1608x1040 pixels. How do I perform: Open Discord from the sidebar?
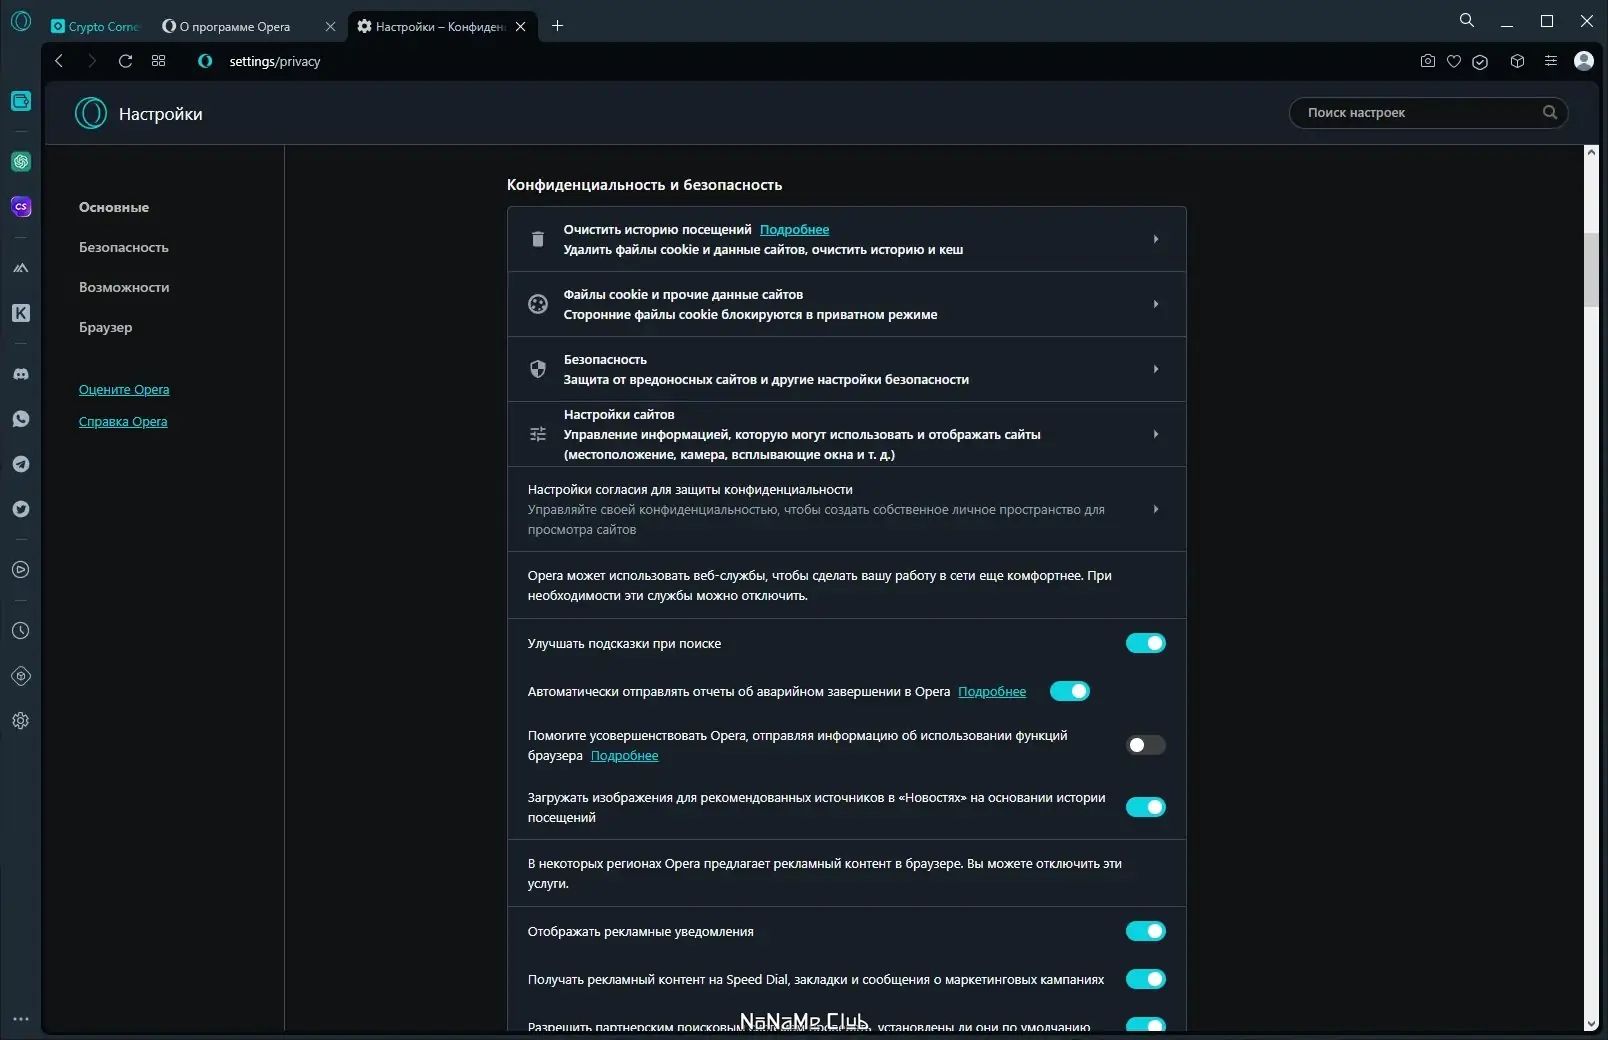21,374
